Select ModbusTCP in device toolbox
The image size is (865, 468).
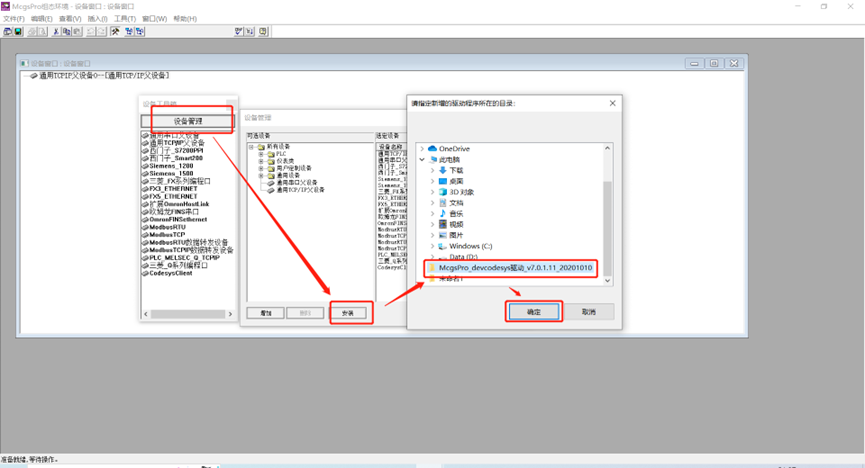pyautogui.click(x=167, y=235)
